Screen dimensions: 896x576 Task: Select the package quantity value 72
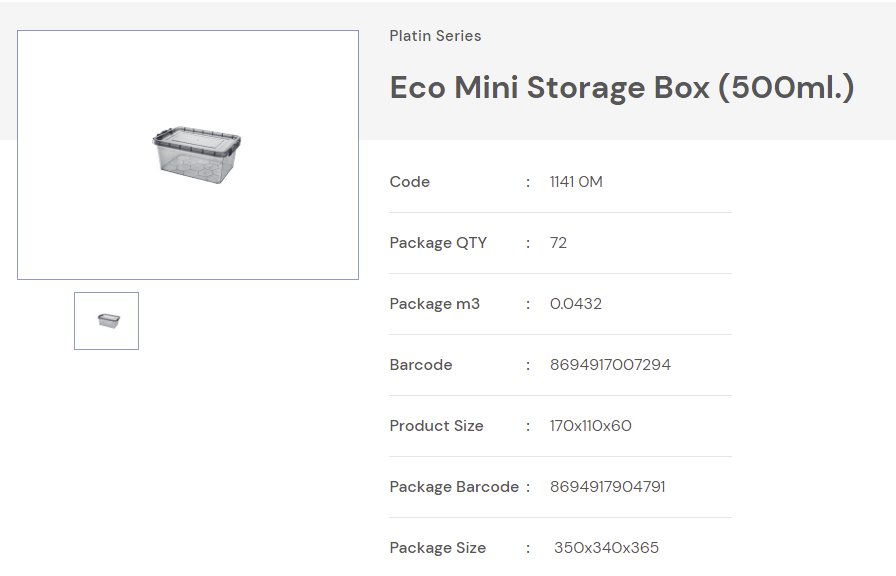(x=558, y=243)
